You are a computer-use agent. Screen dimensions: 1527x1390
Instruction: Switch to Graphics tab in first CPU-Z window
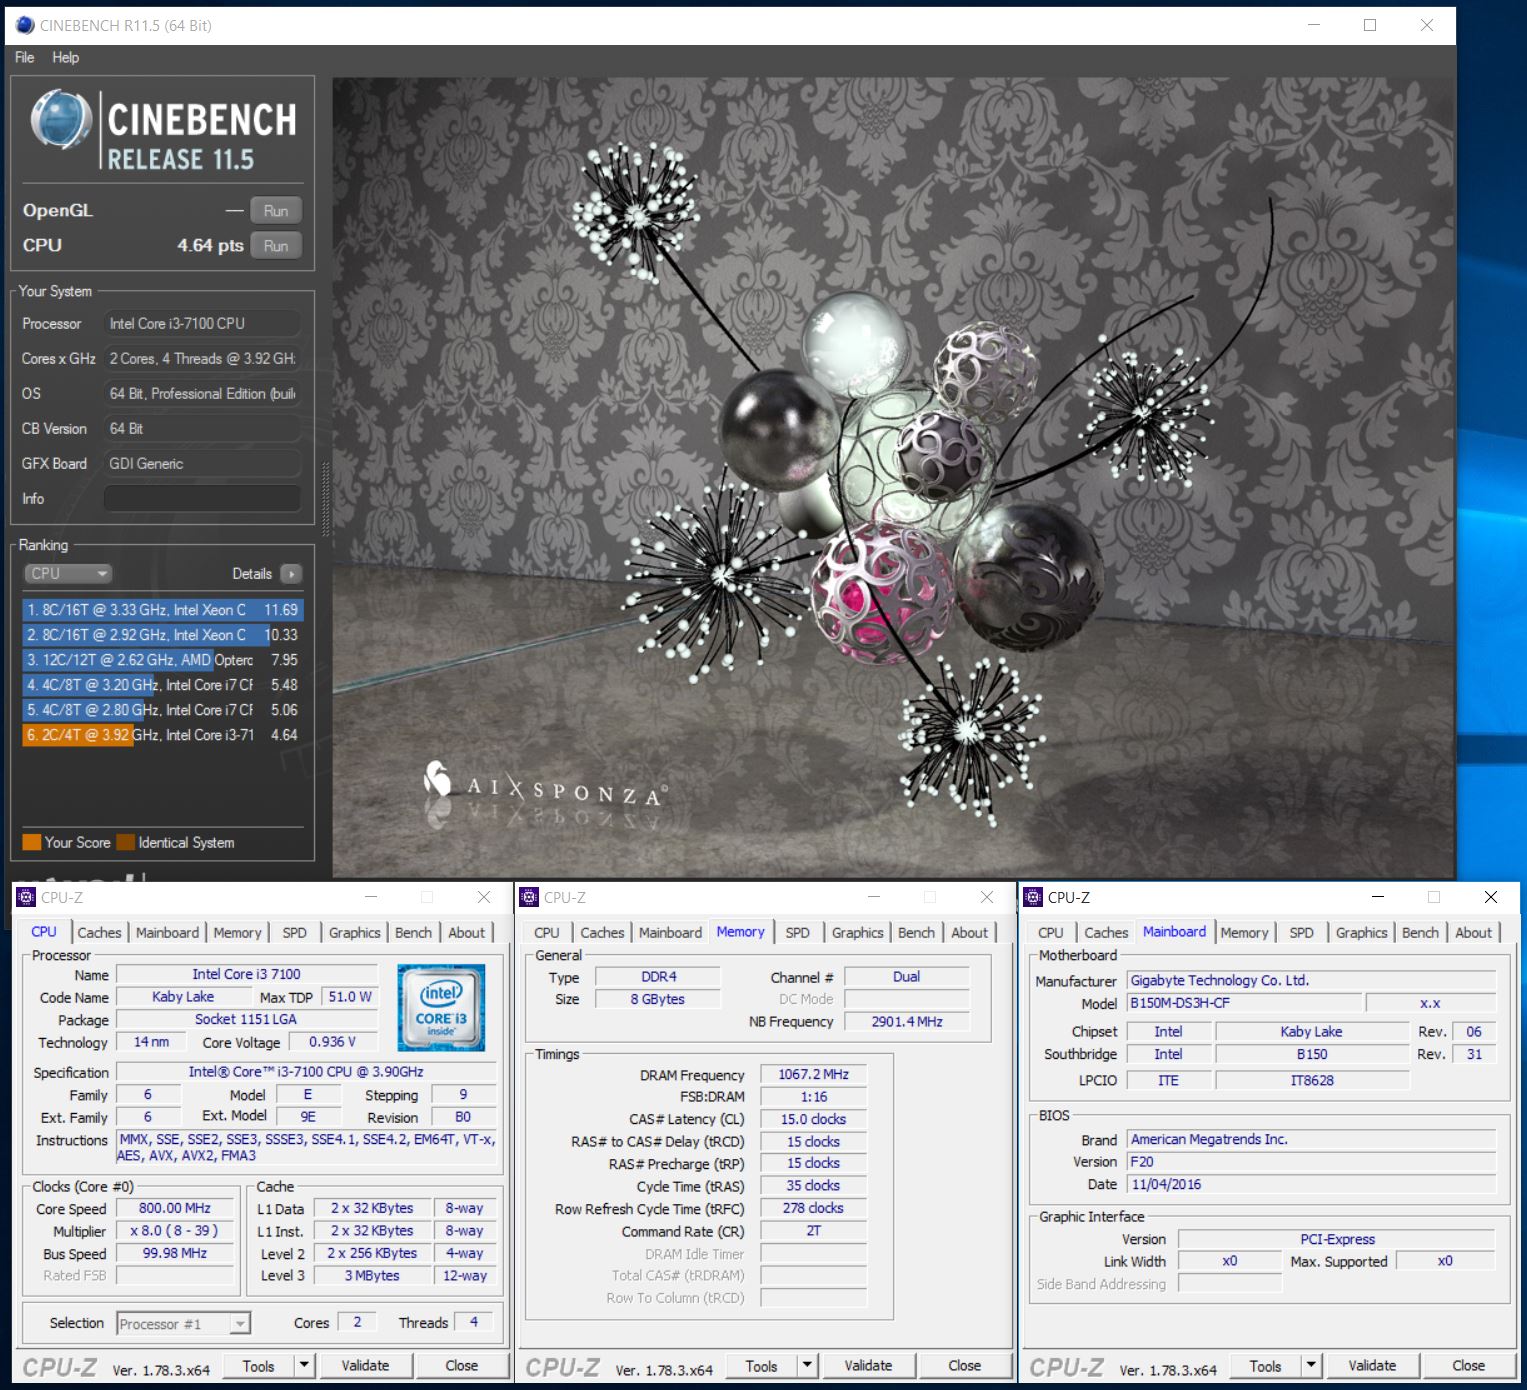[355, 933]
